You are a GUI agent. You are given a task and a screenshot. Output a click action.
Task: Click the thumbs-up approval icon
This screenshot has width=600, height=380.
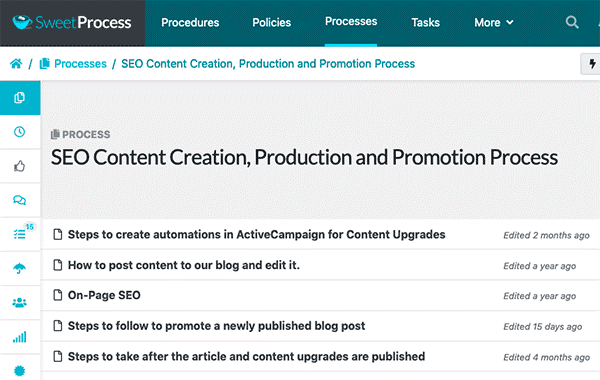pos(20,166)
